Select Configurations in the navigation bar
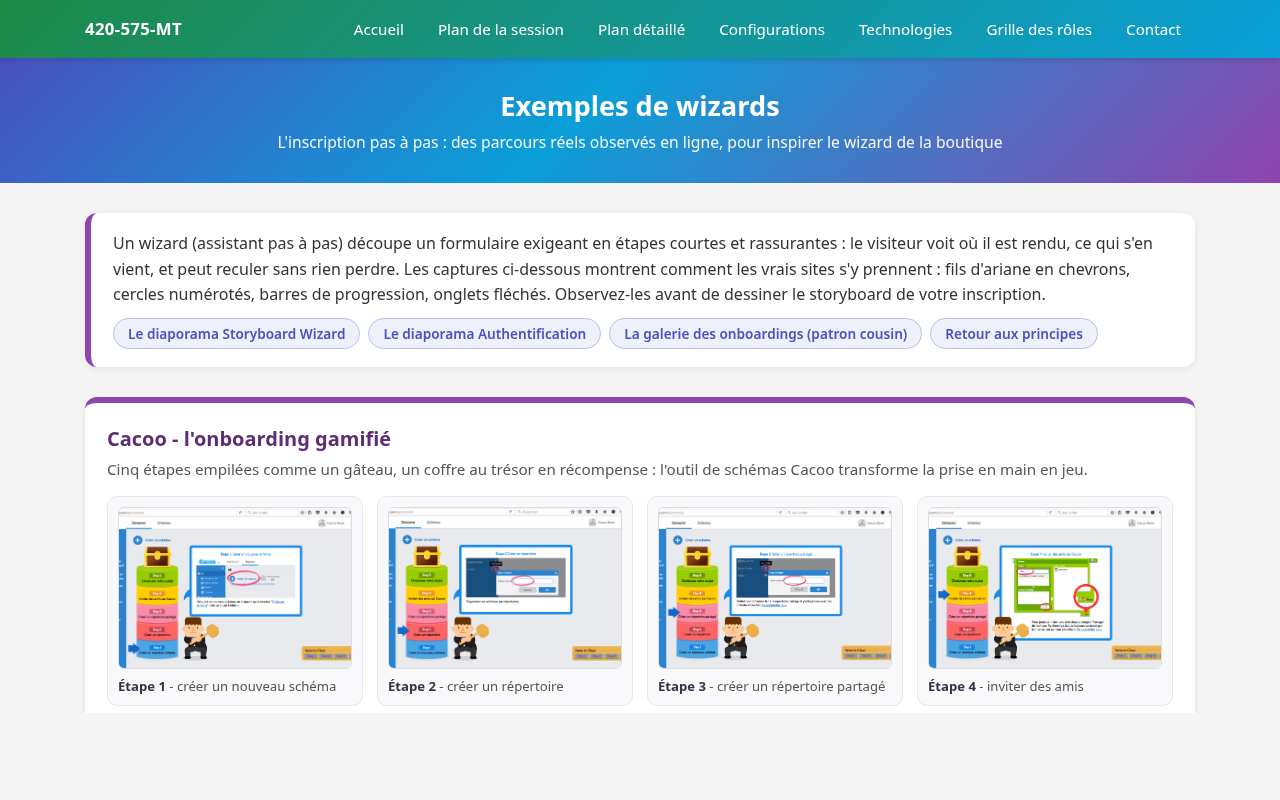This screenshot has height=800, width=1280. [x=772, y=29]
